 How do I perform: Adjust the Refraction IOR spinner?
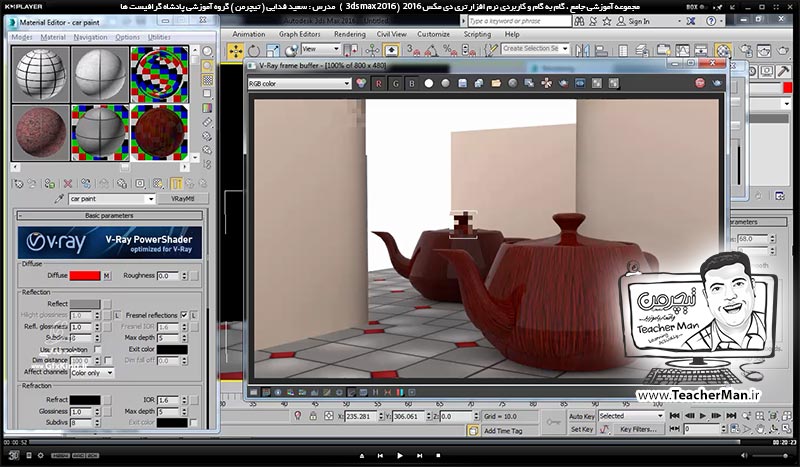(x=184, y=400)
